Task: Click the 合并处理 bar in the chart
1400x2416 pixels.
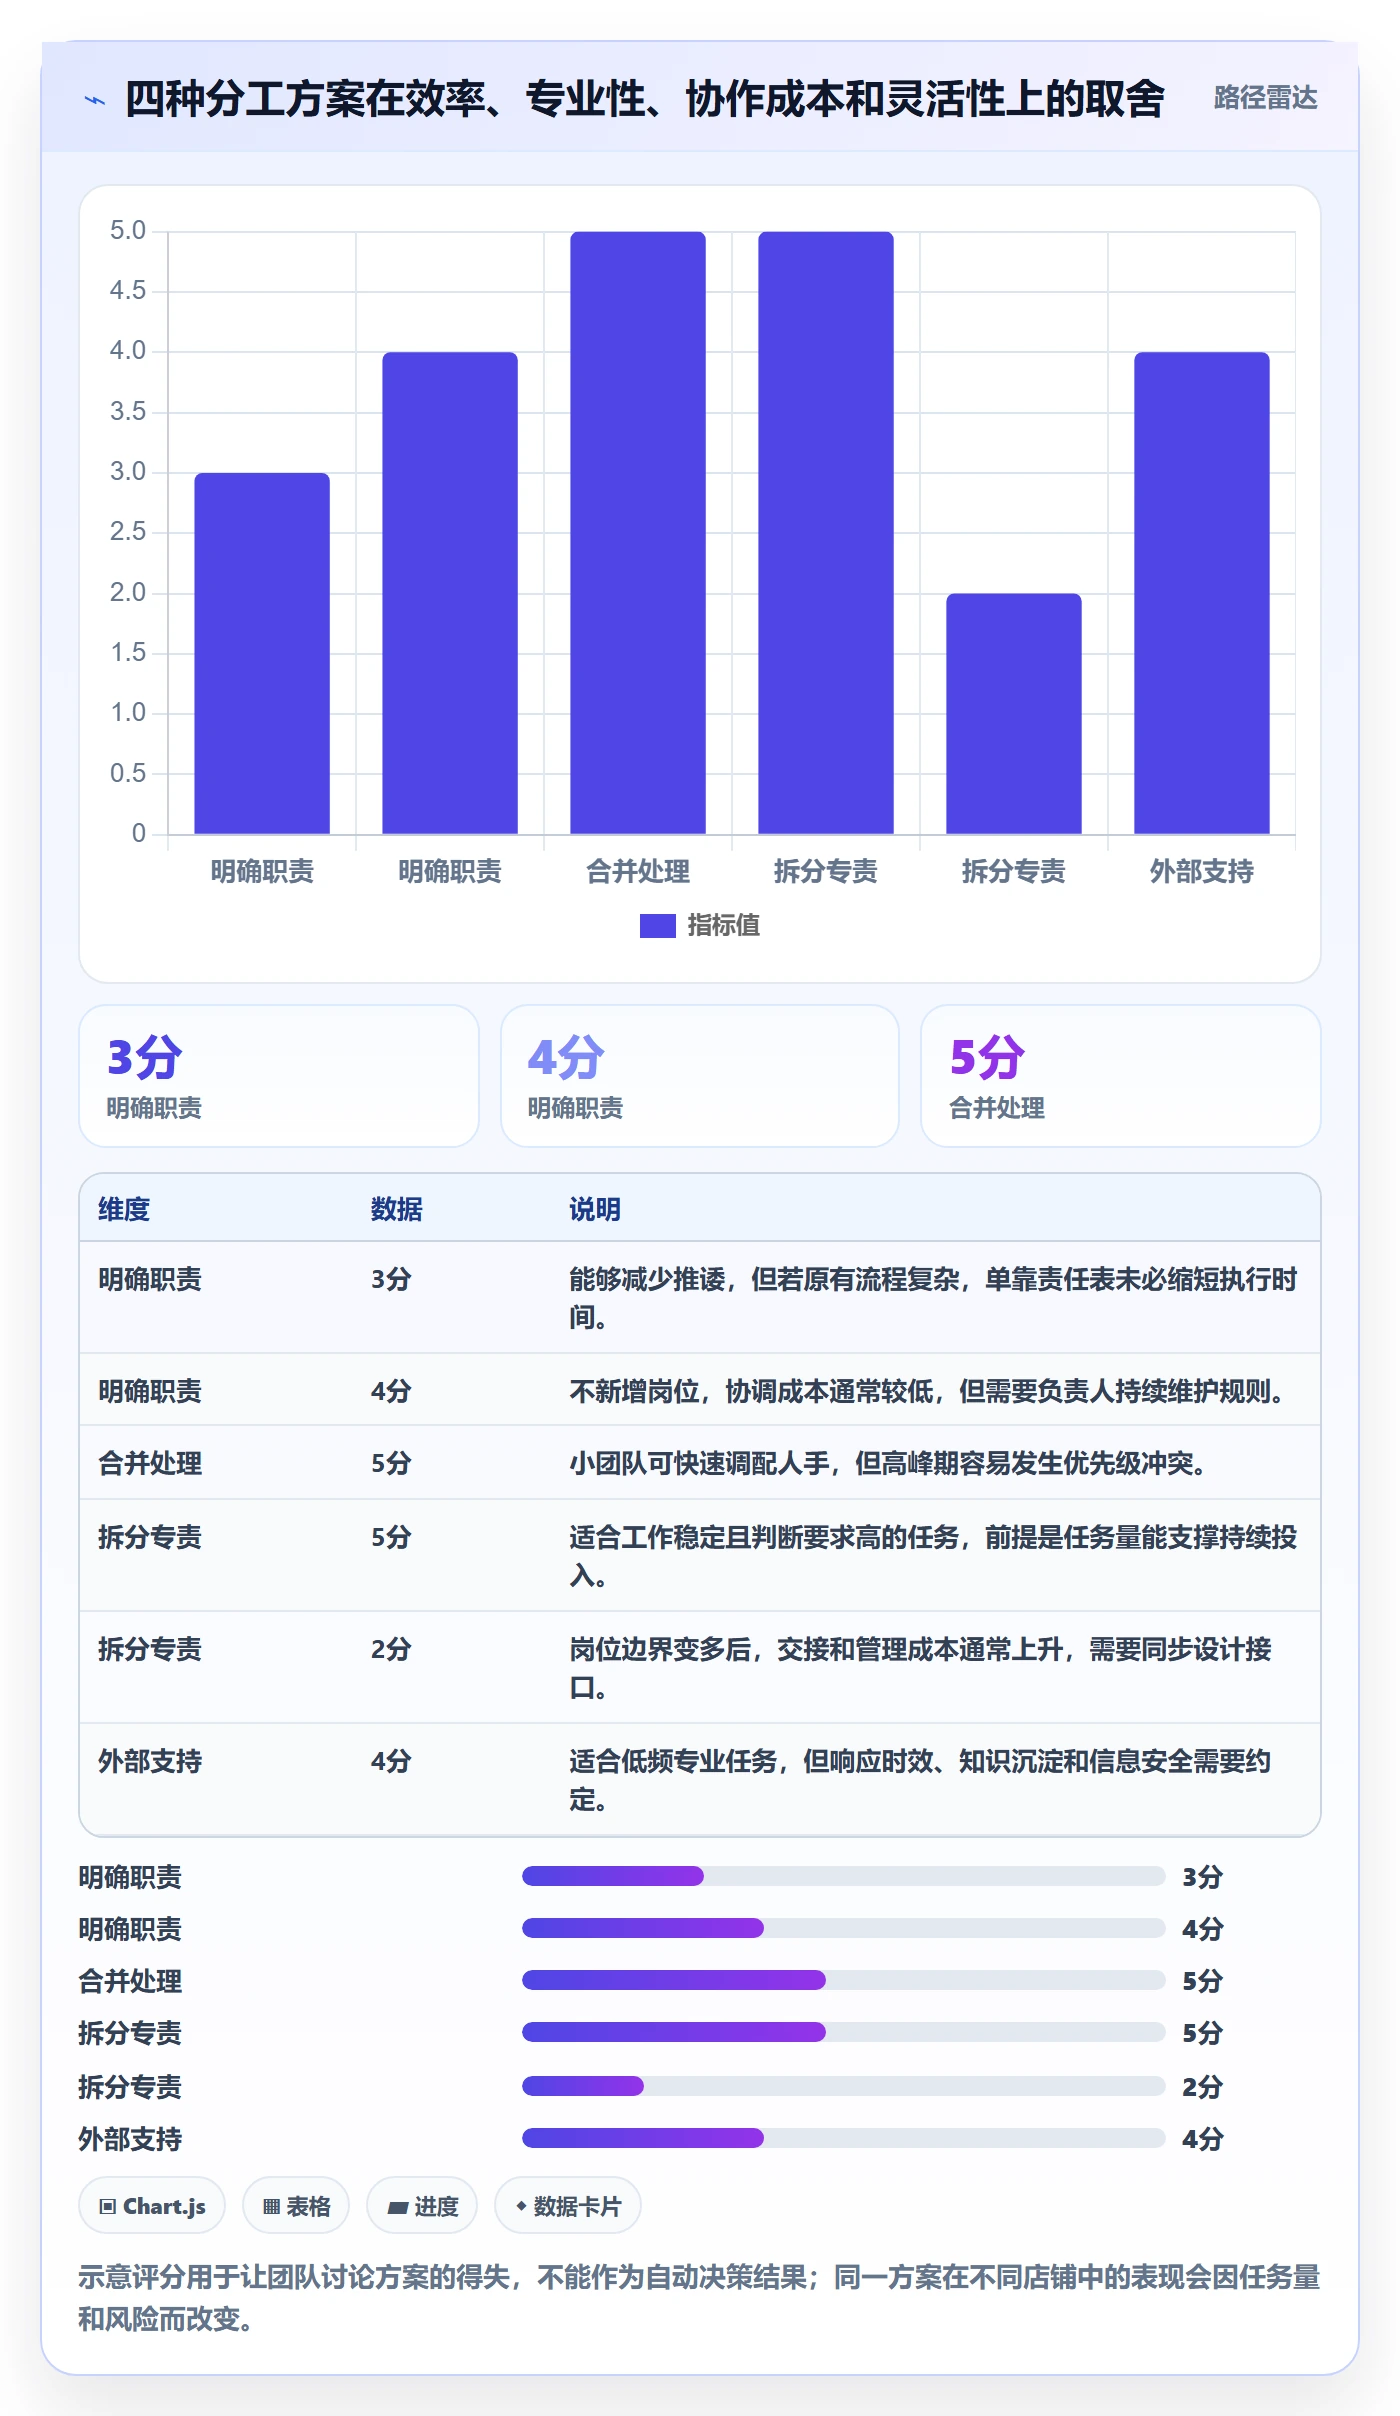Action: [x=638, y=533]
